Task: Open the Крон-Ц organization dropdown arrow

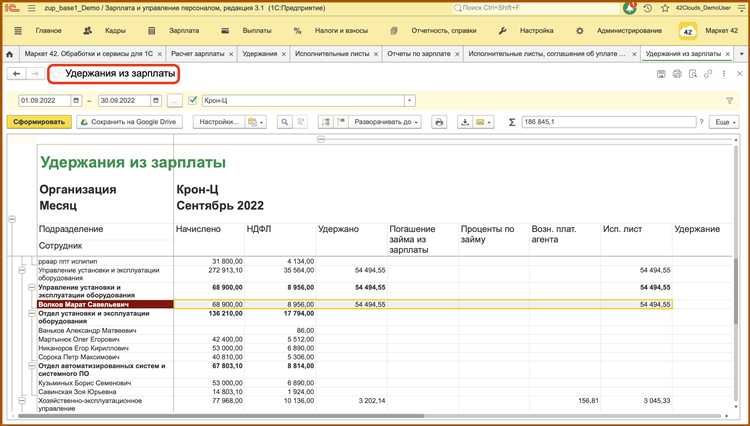Action: click(x=409, y=101)
